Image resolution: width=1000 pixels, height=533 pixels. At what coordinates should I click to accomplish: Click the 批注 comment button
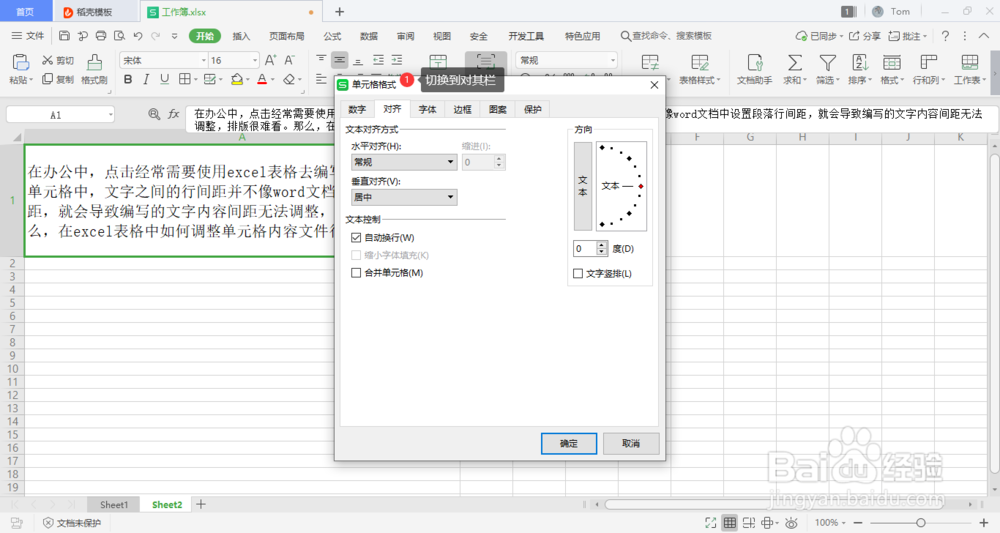[x=908, y=36]
